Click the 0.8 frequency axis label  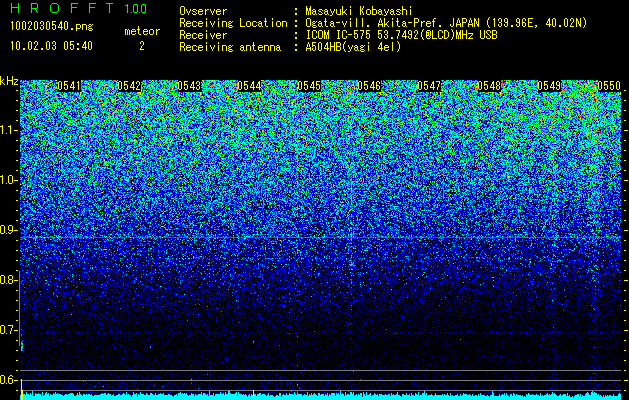(9, 280)
